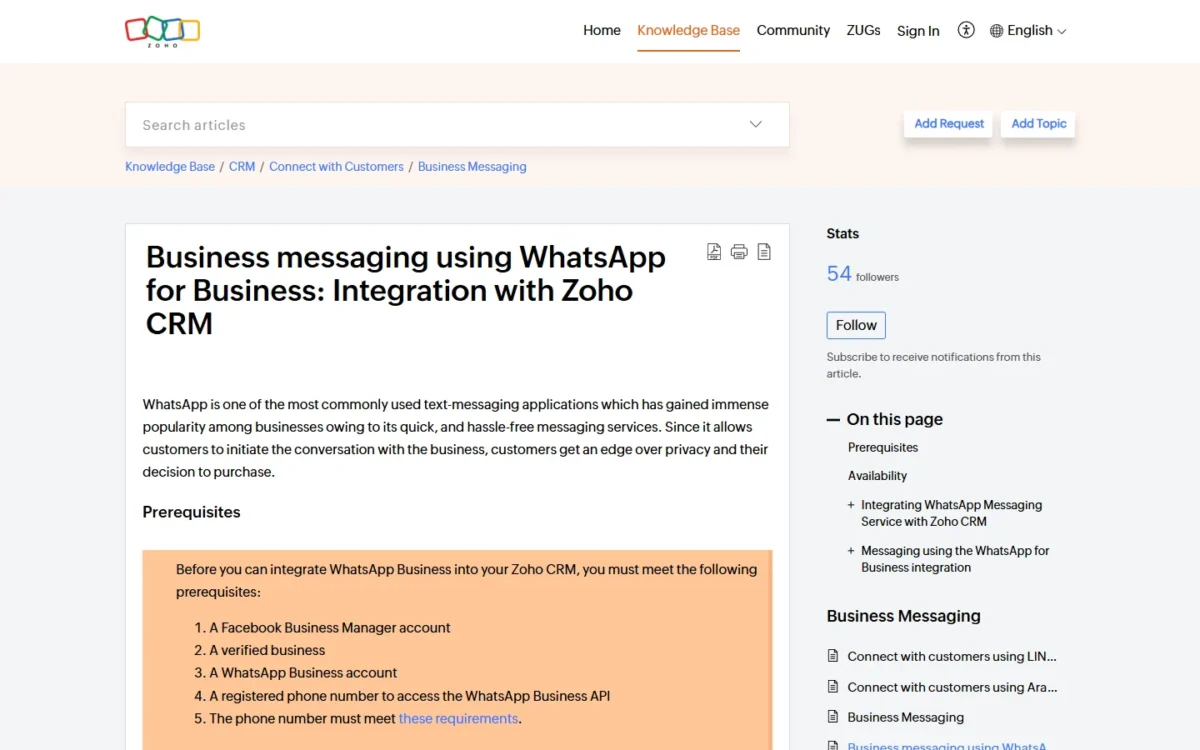Open CRM breadcrumb link
Viewport: 1200px width, 750px height.
242,167
